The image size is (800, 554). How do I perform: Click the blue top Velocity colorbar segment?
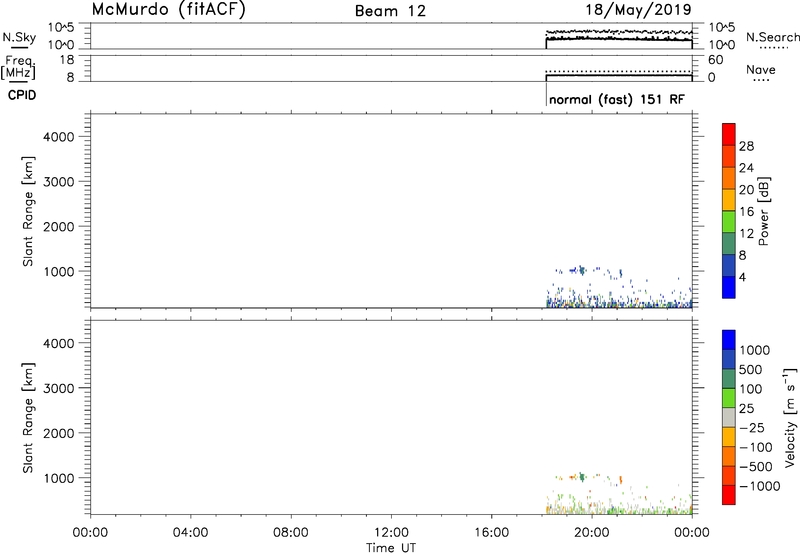click(x=729, y=340)
